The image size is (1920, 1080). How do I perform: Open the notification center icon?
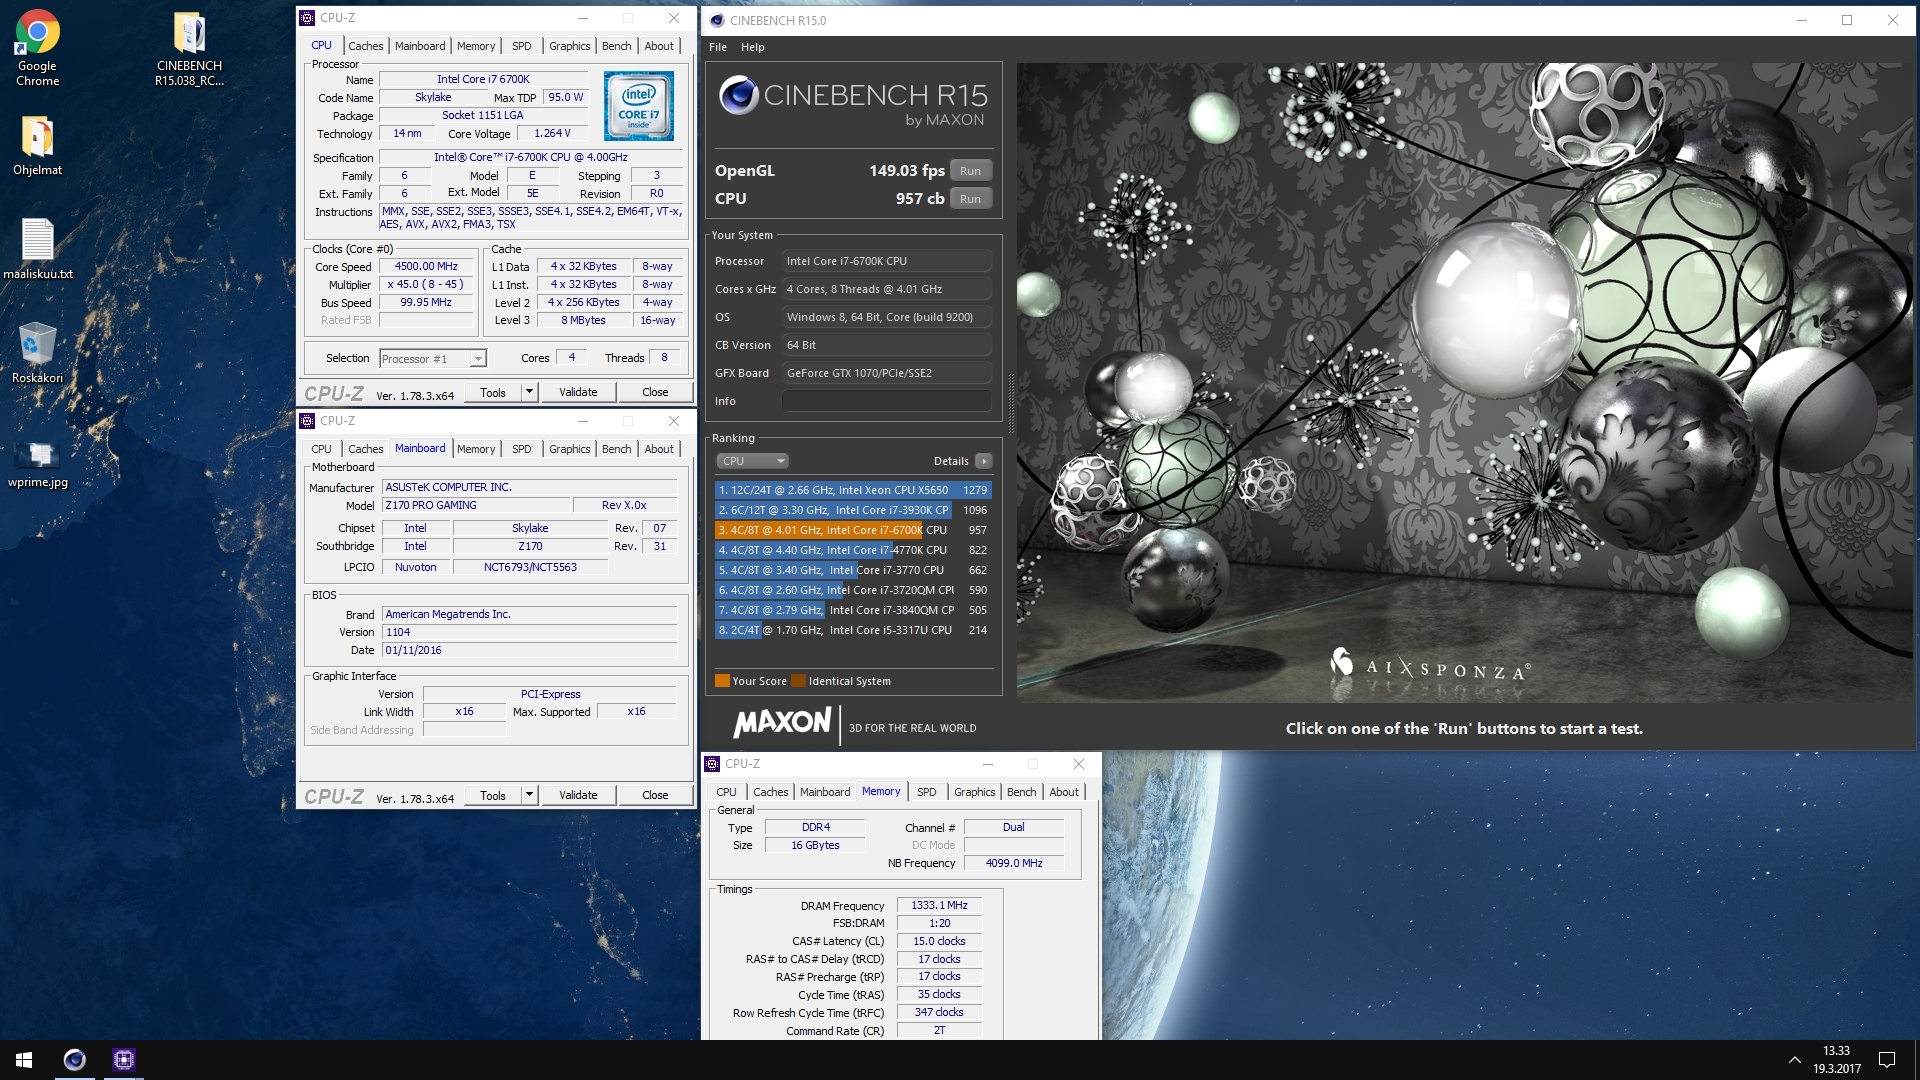[x=1887, y=1060]
